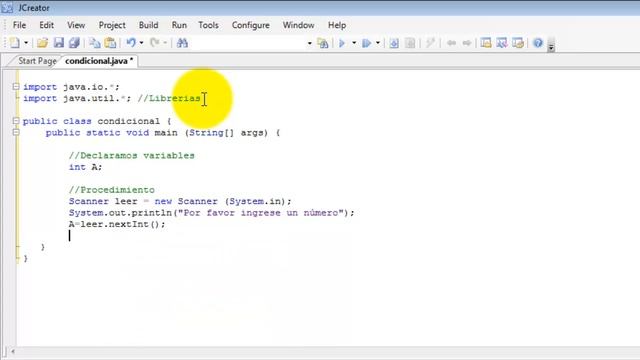This screenshot has width=640, height=360.
Task: Collapse the import statements fold marker
Action: coord(16,87)
